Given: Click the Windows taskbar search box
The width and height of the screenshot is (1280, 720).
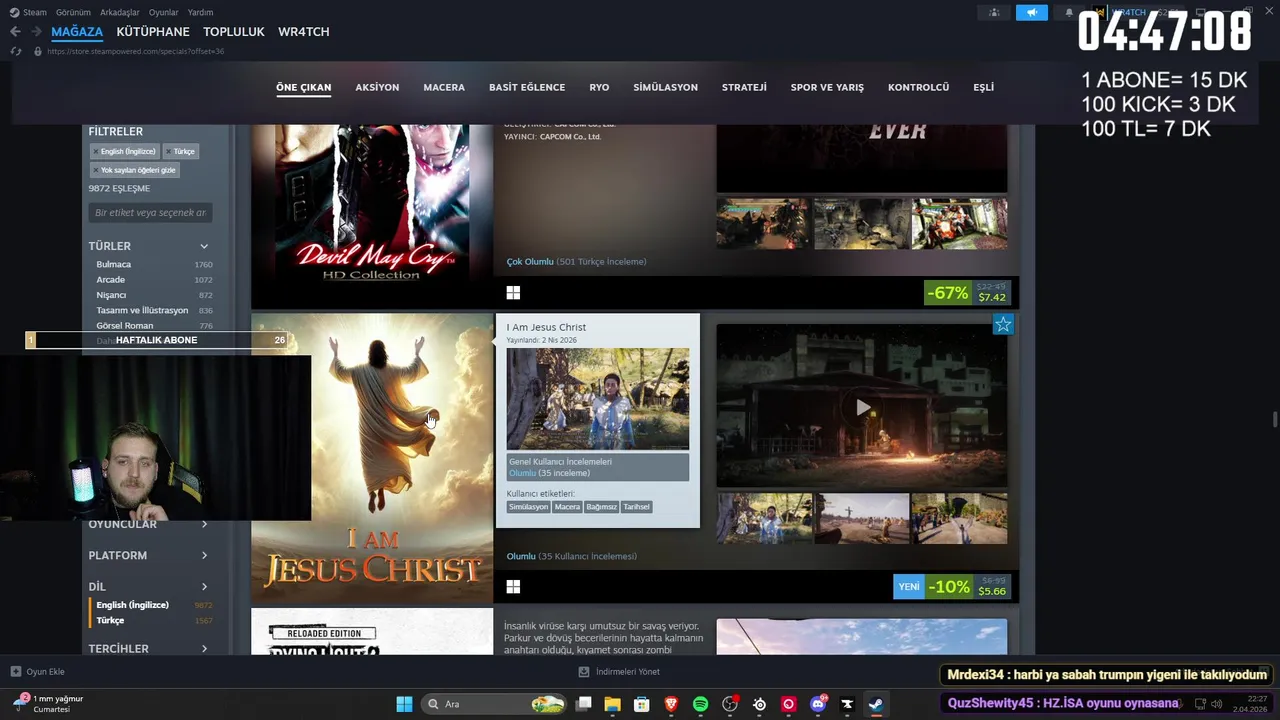Looking at the screenshot, I should (495, 704).
